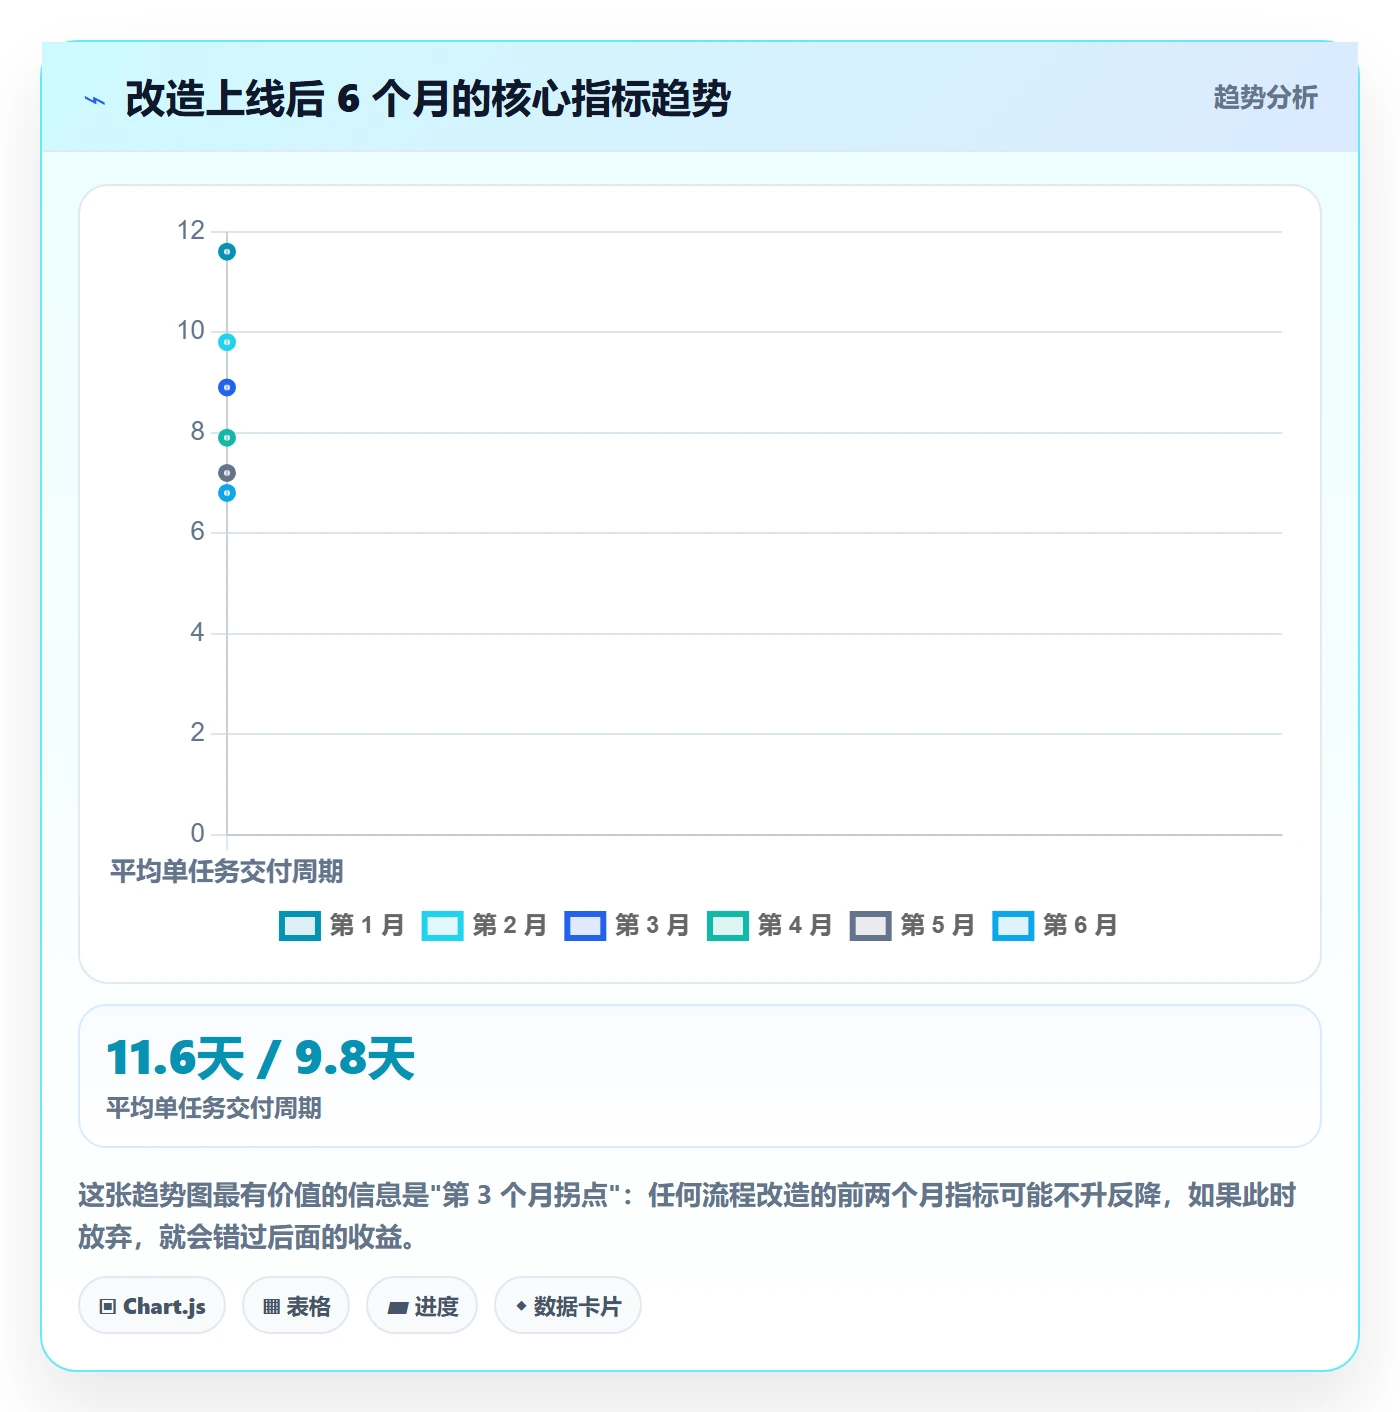Click the y-axis value 0
The height and width of the screenshot is (1412, 1400).
point(198,834)
